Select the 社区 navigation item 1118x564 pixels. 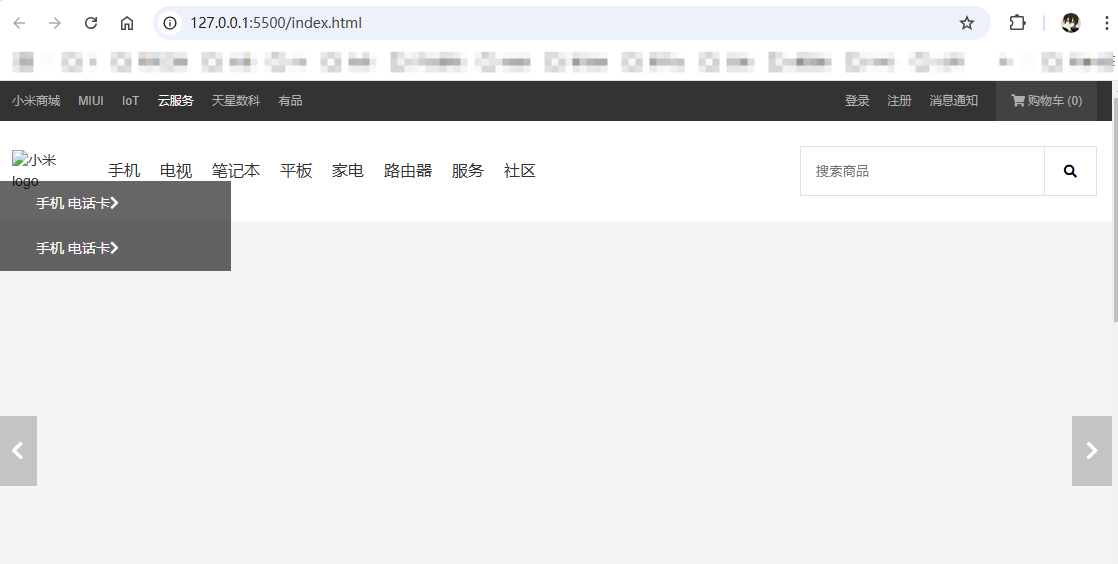click(x=520, y=170)
